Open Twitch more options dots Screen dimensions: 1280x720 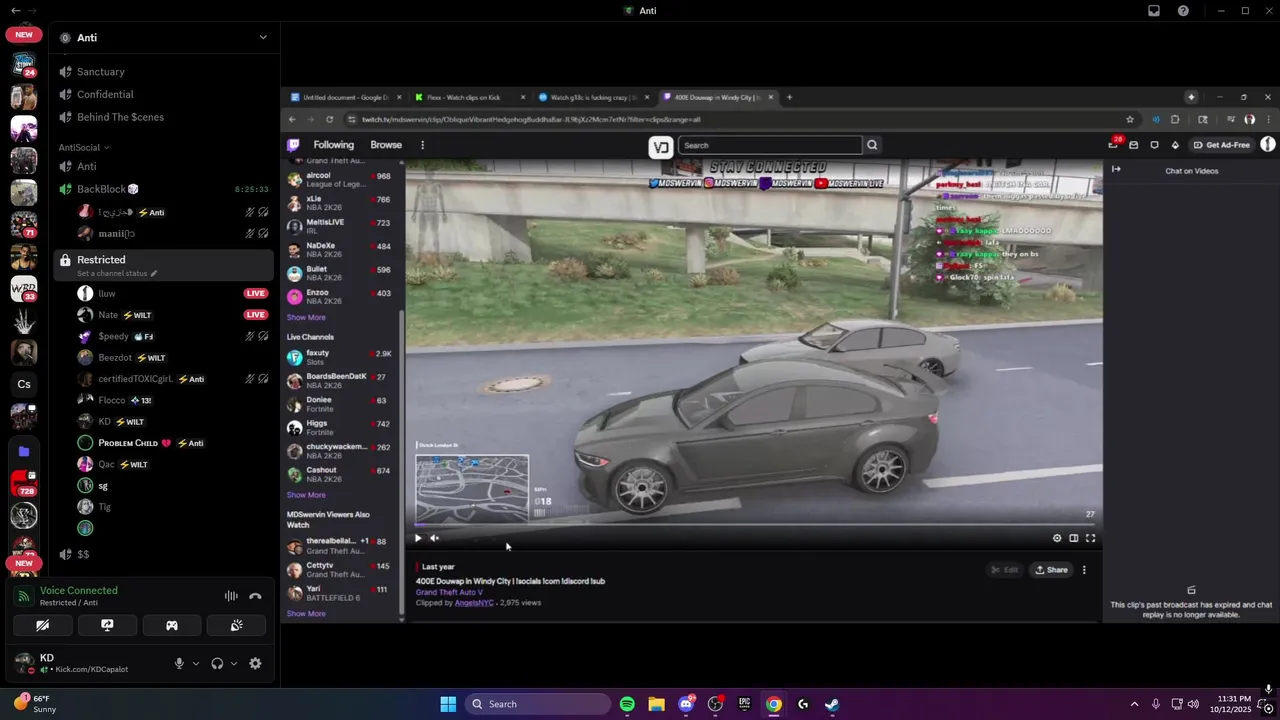pos(422,145)
